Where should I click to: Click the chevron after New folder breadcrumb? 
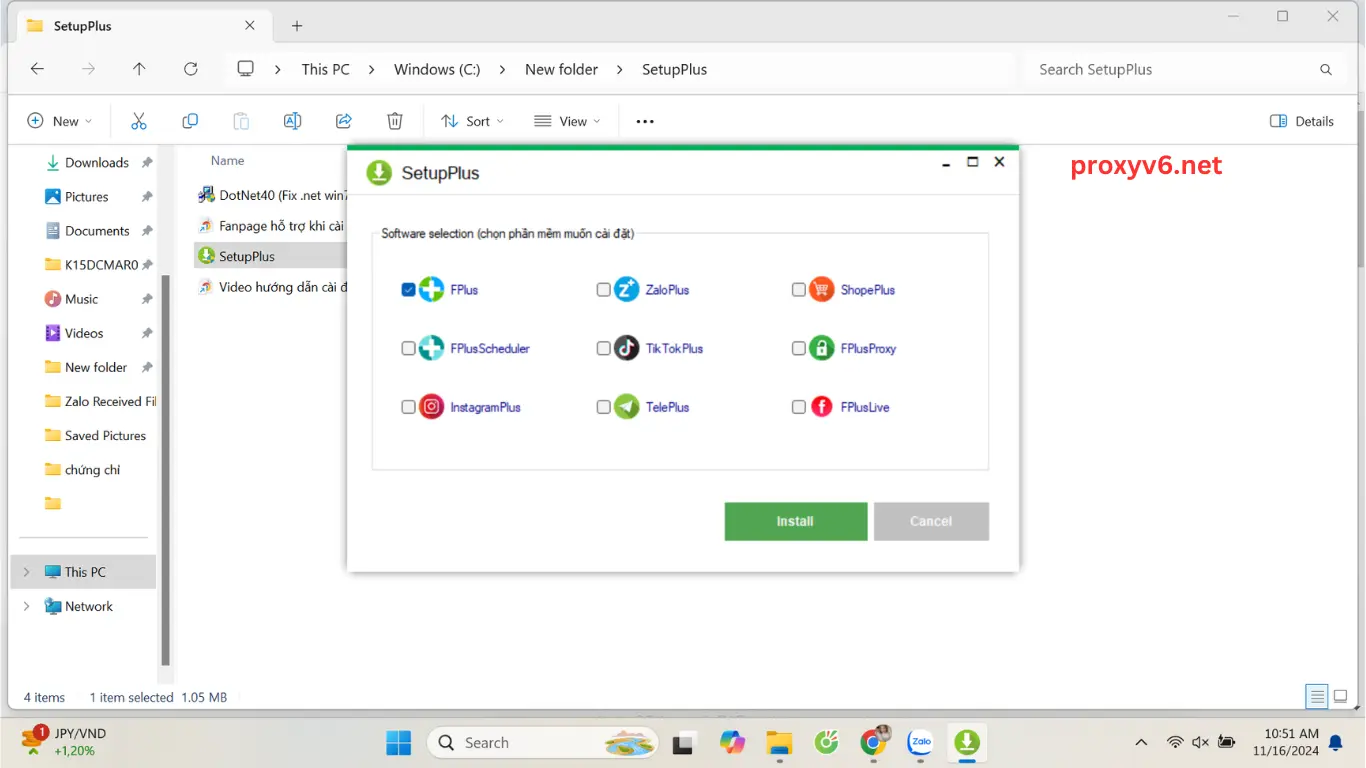click(620, 69)
